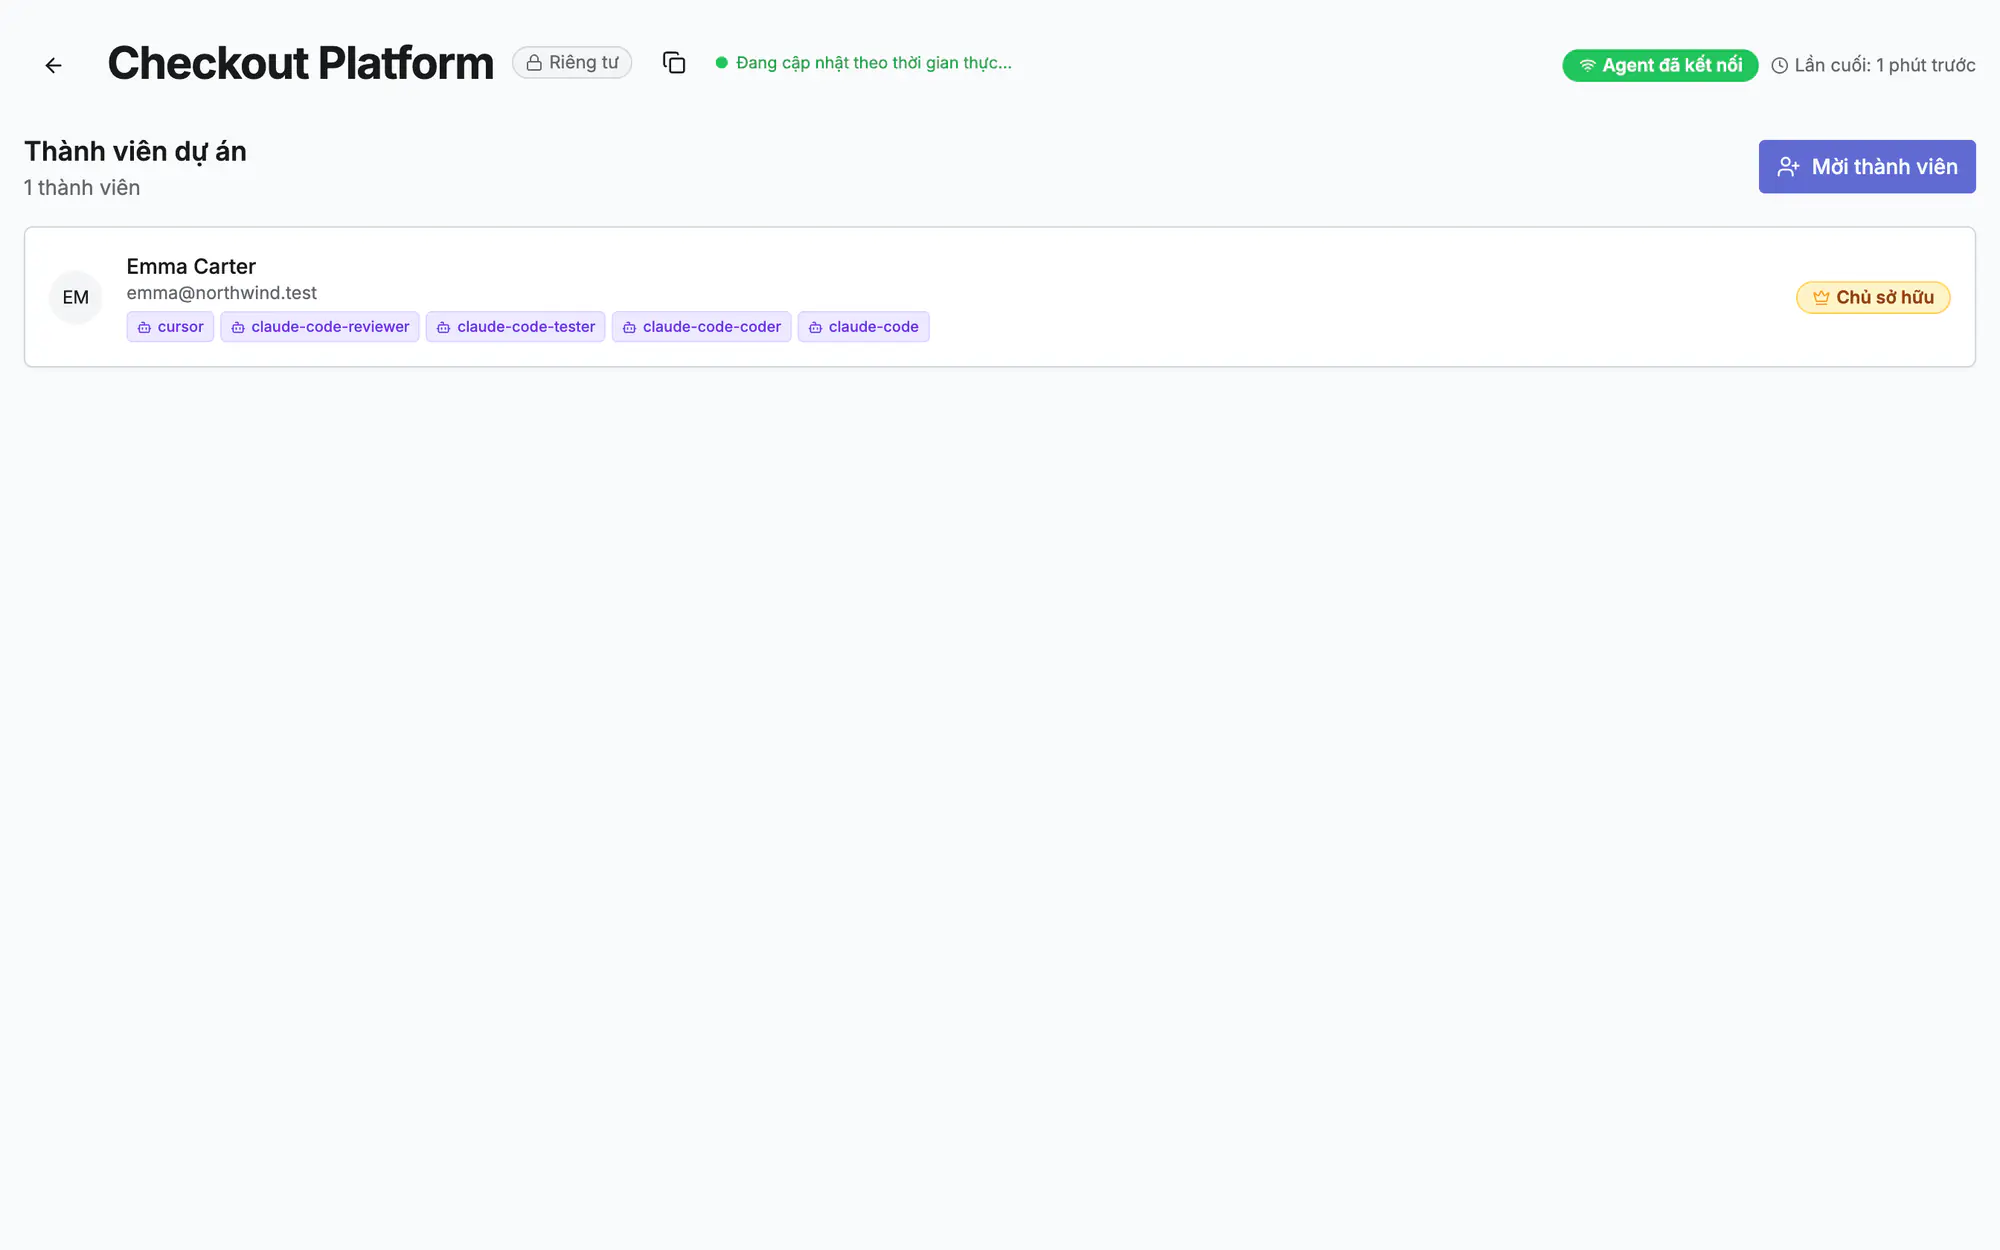Screen dimensions: 2000x1250
Task: Go back using the left arrow icon
Action: click(54, 65)
